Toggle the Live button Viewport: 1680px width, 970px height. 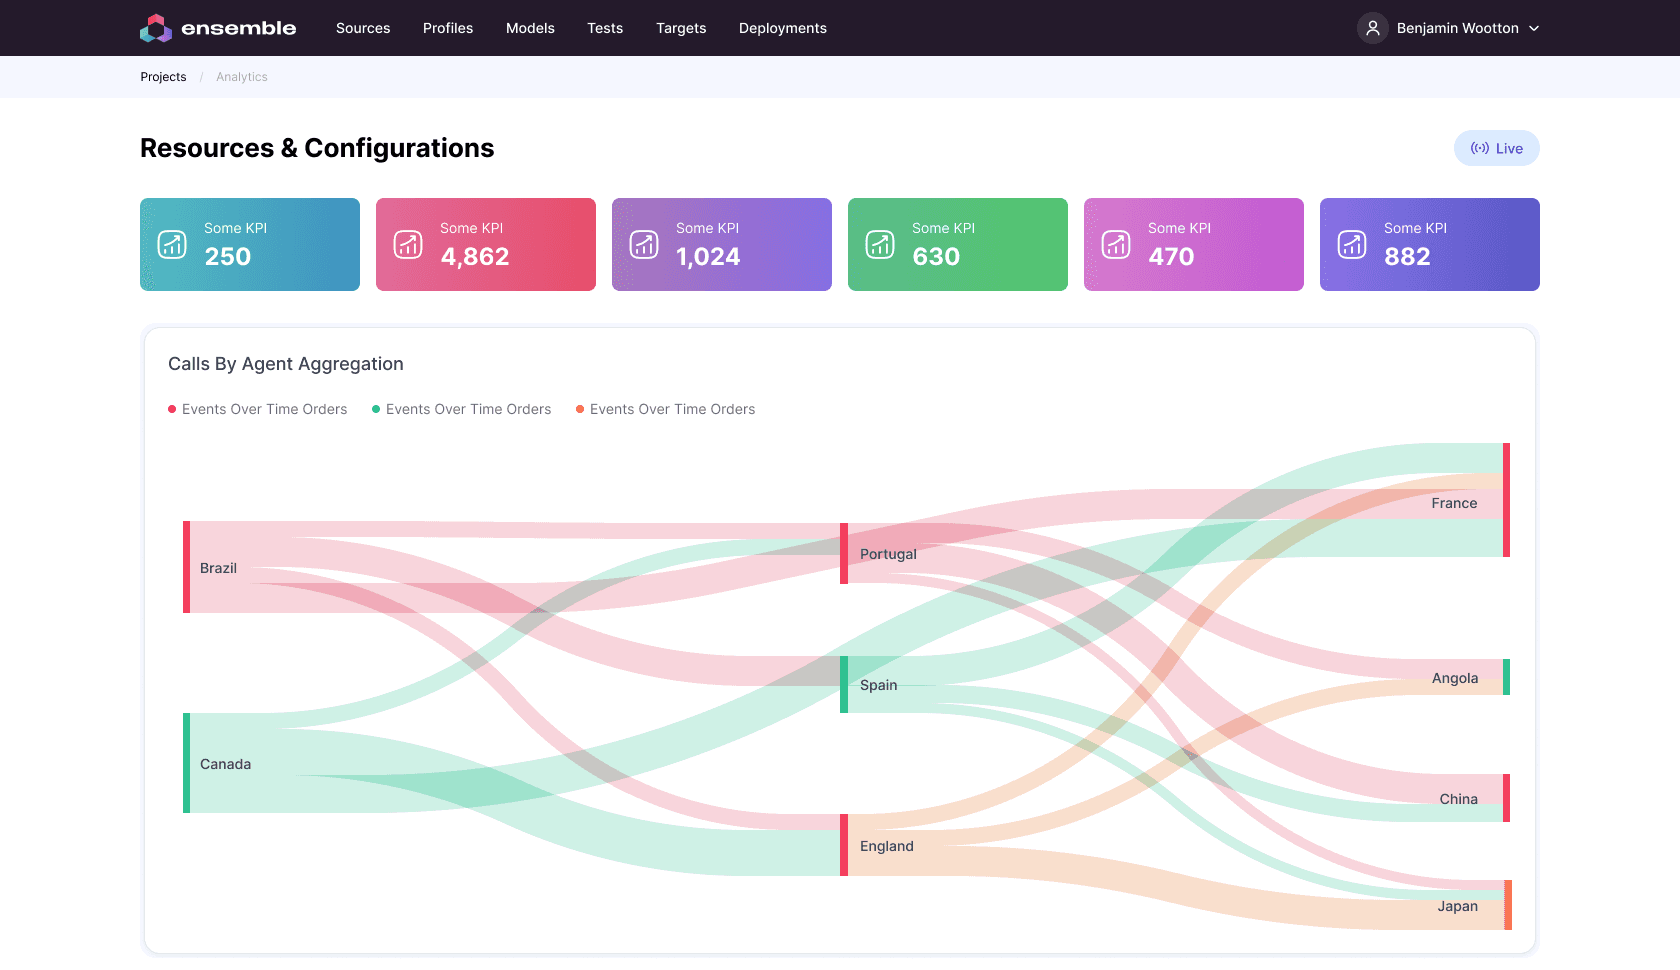click(1496, 148)
